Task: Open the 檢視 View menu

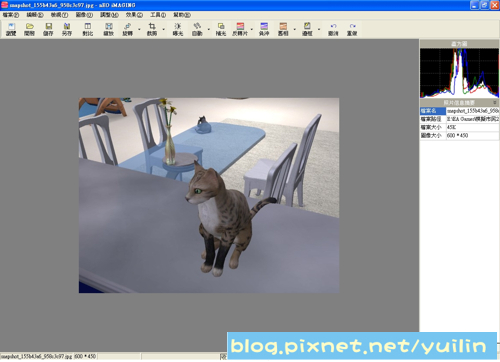Action: coord(59,15)
